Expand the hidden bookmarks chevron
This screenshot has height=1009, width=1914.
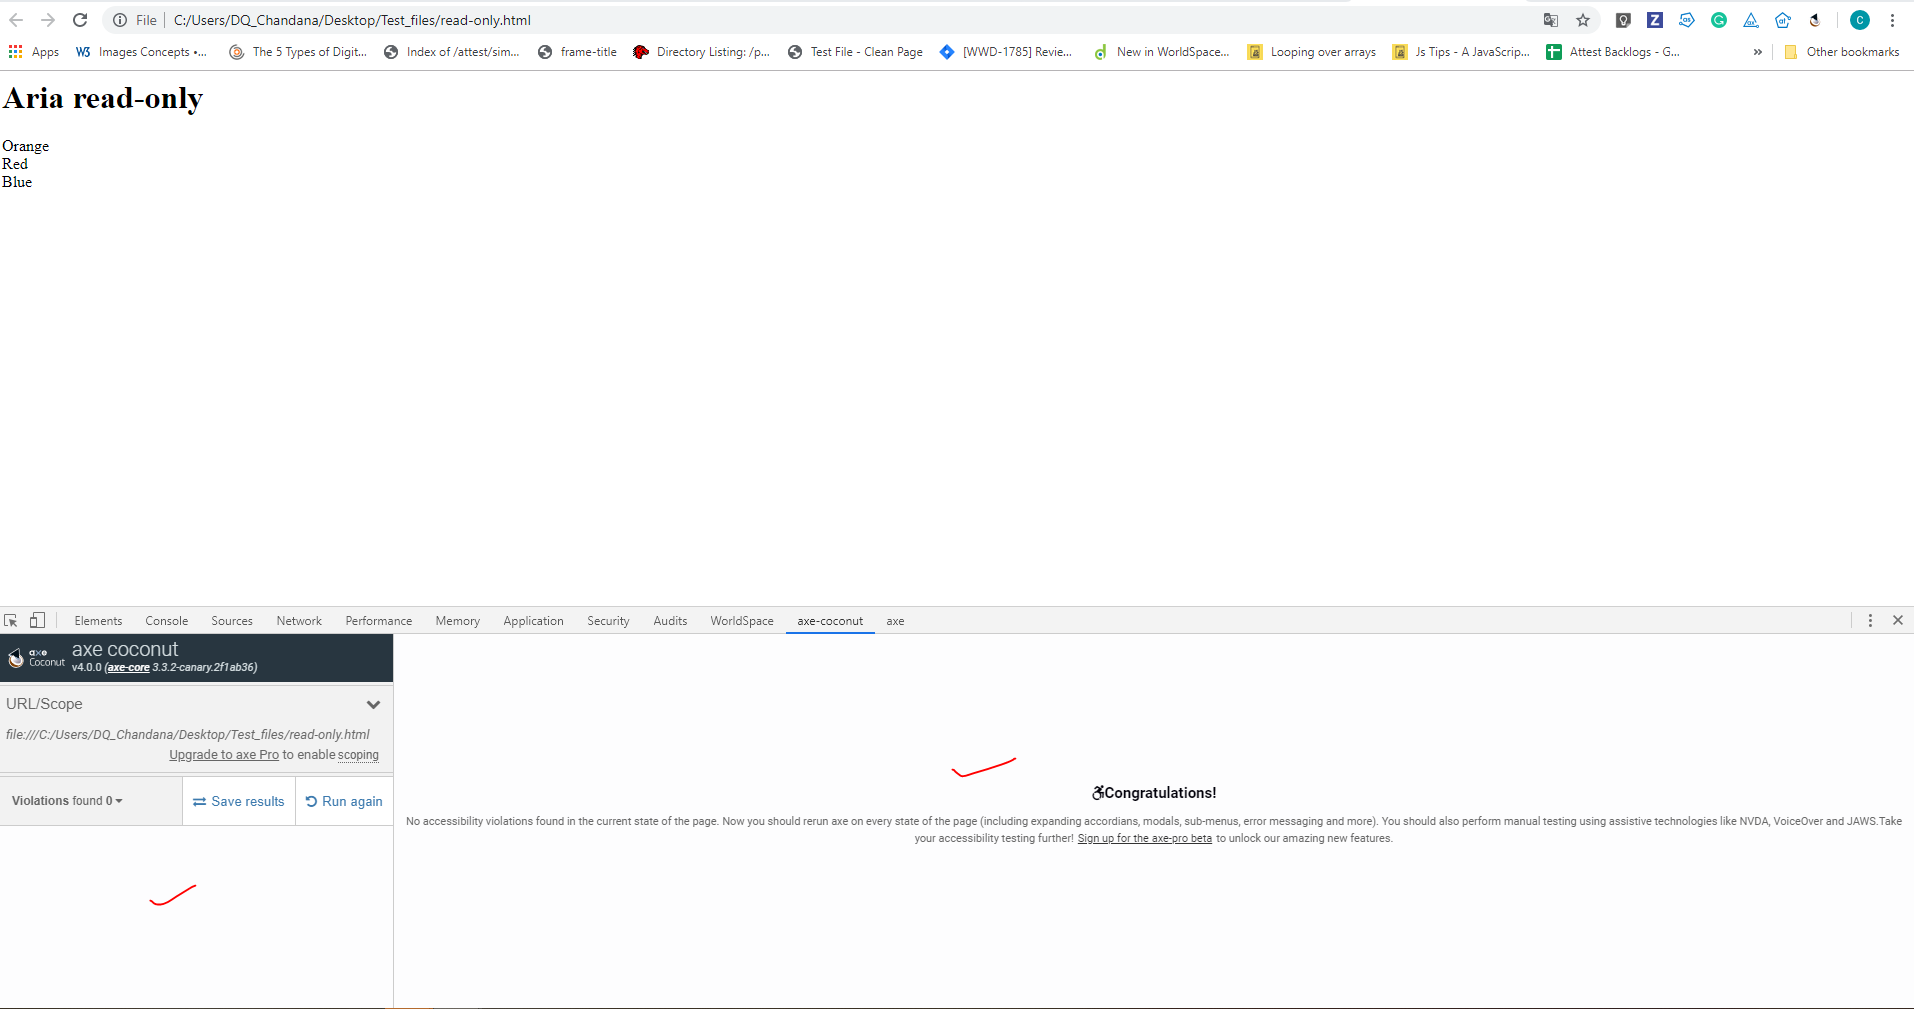1757,52
